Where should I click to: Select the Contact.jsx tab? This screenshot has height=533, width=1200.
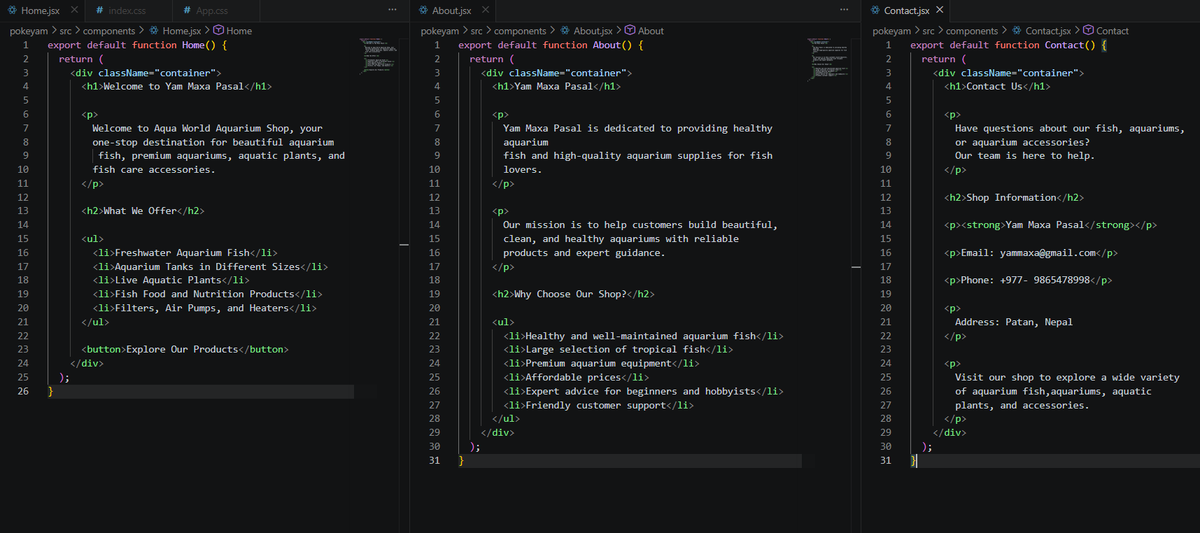(906, 10)
